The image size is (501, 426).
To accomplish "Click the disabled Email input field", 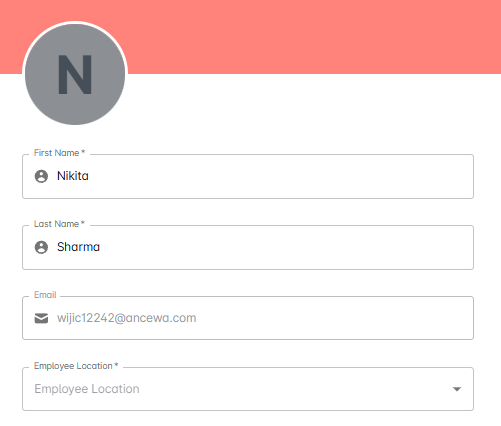I will (248, 318).
